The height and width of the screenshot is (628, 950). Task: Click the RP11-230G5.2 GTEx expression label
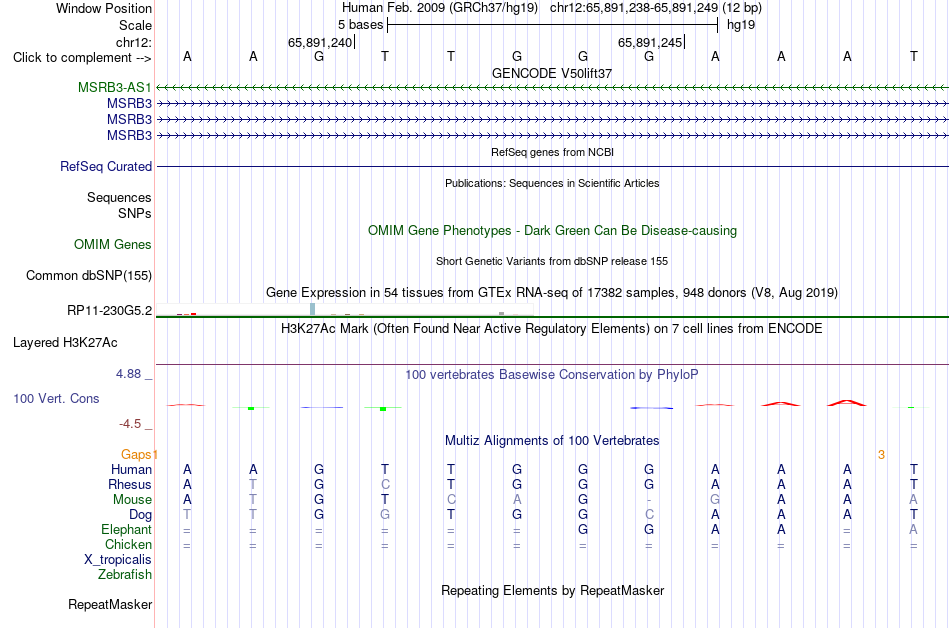point(110,311)
